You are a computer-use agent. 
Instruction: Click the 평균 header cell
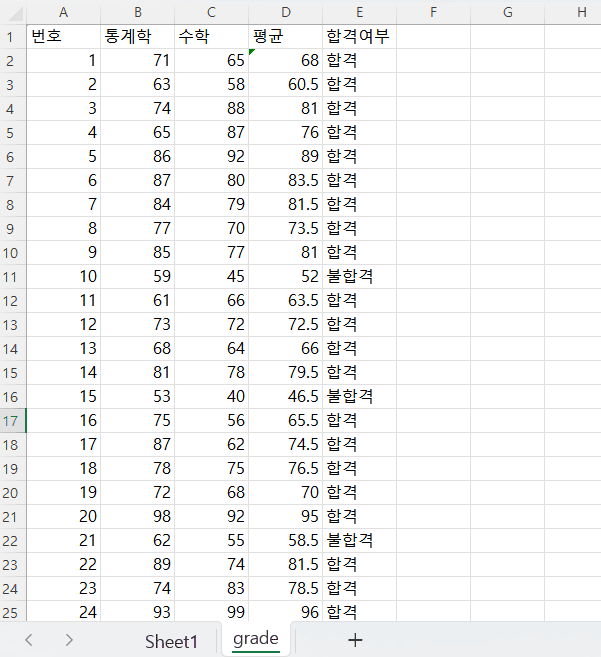coord(286,36)
